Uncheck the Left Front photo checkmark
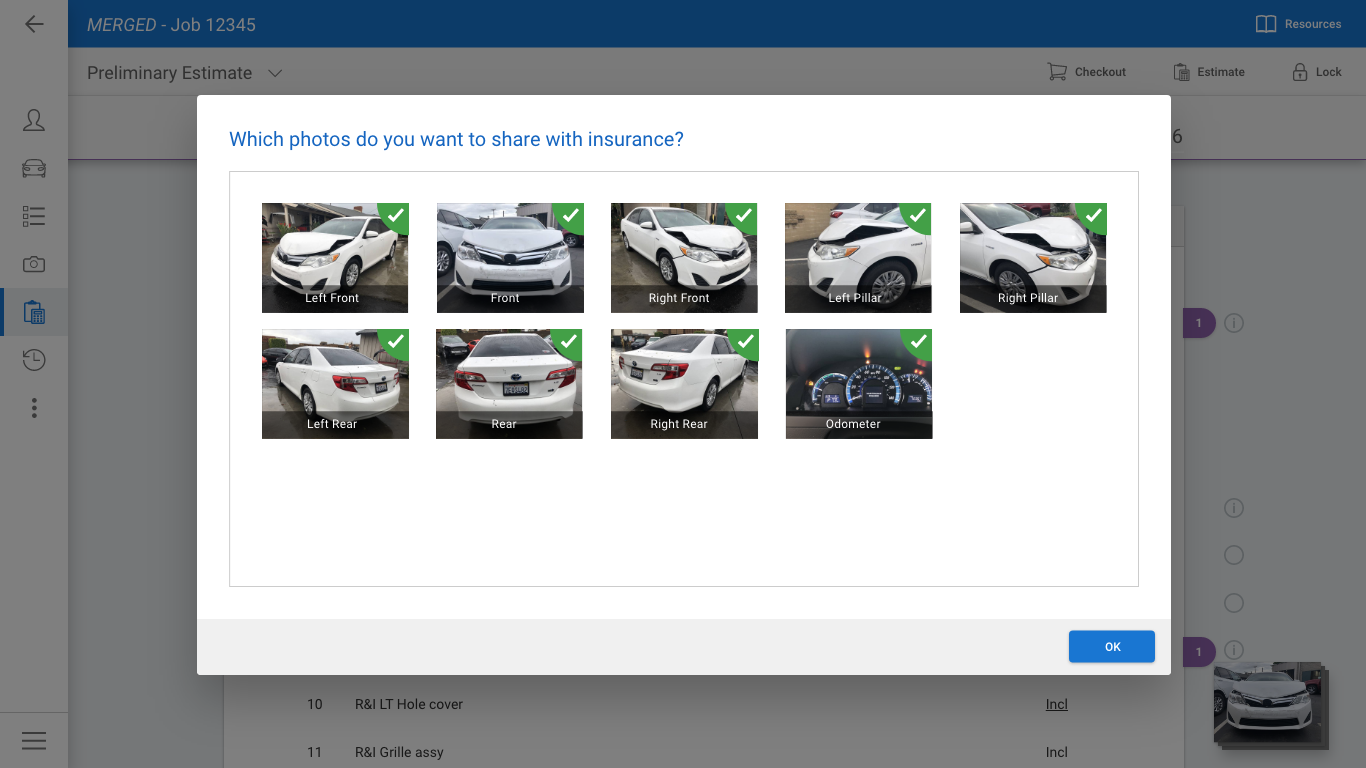Viewport: 1366px width, 768px height. [x=396, y=216]
